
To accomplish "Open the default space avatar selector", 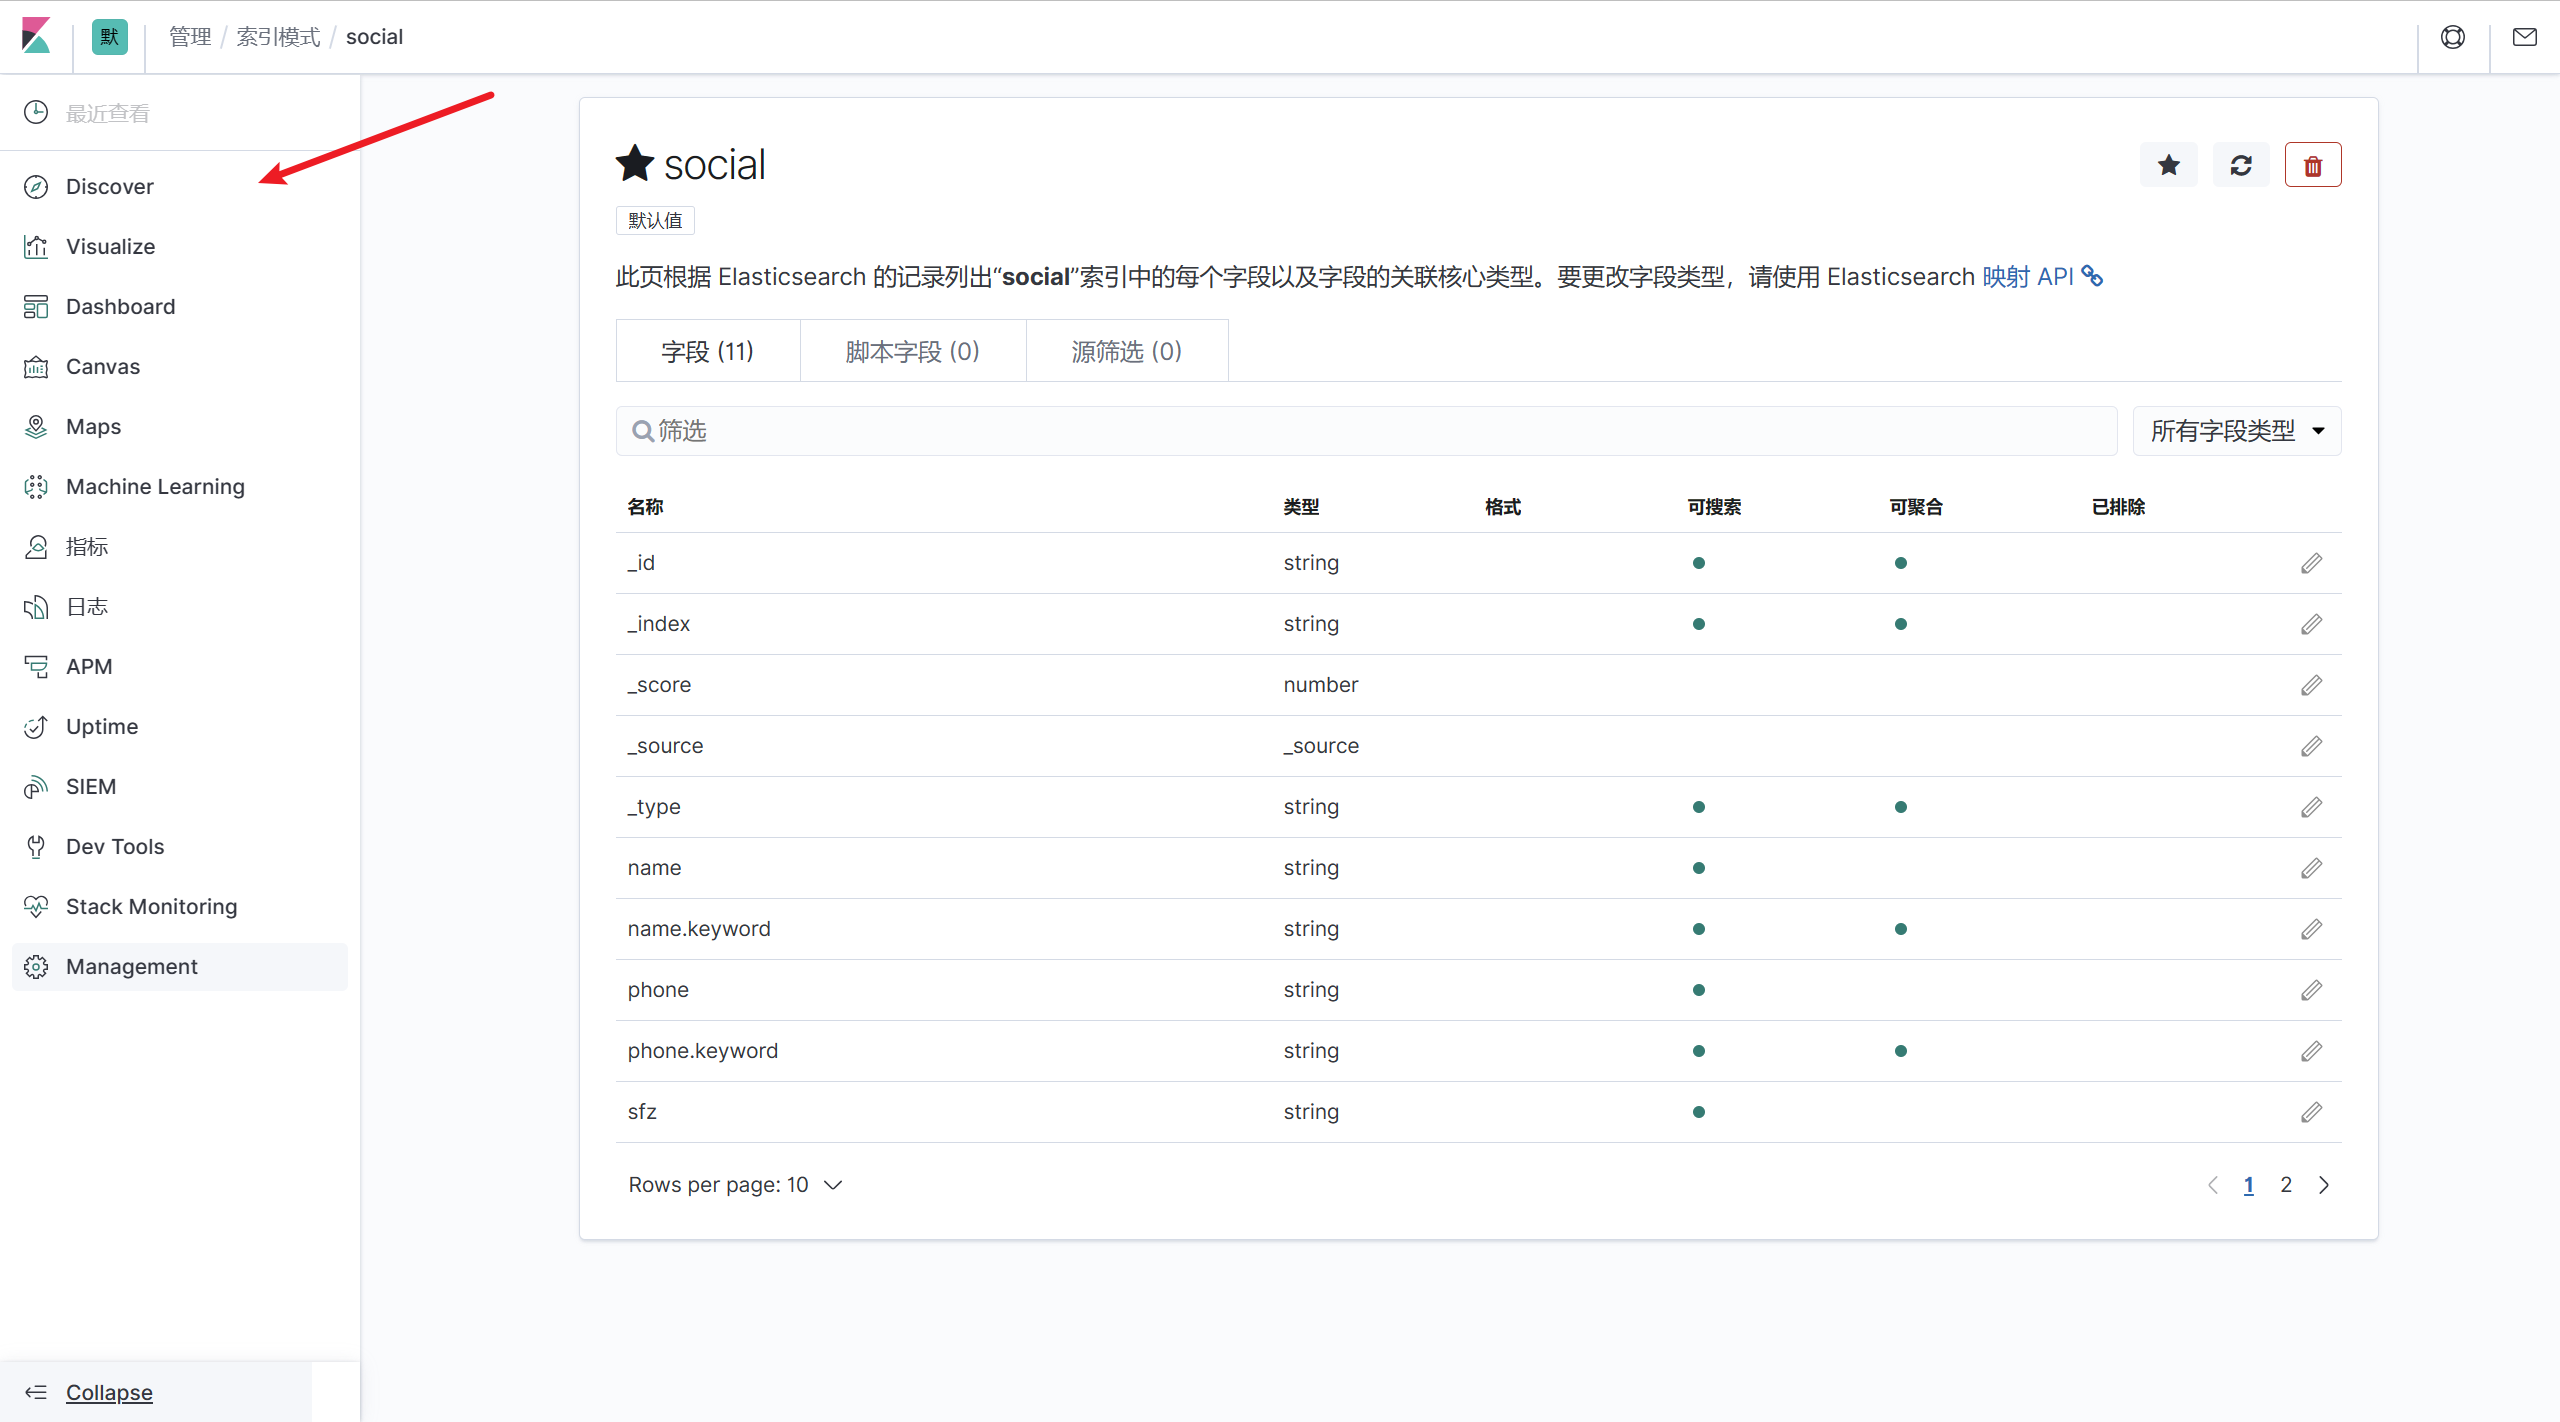I will (x=109, y=37).
